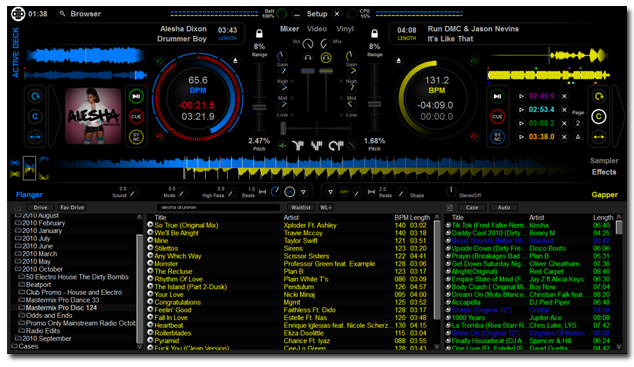Screen dimensions: 634x367
Task: Turn the left channel Gain knob
Action: [x=282, y=56]
